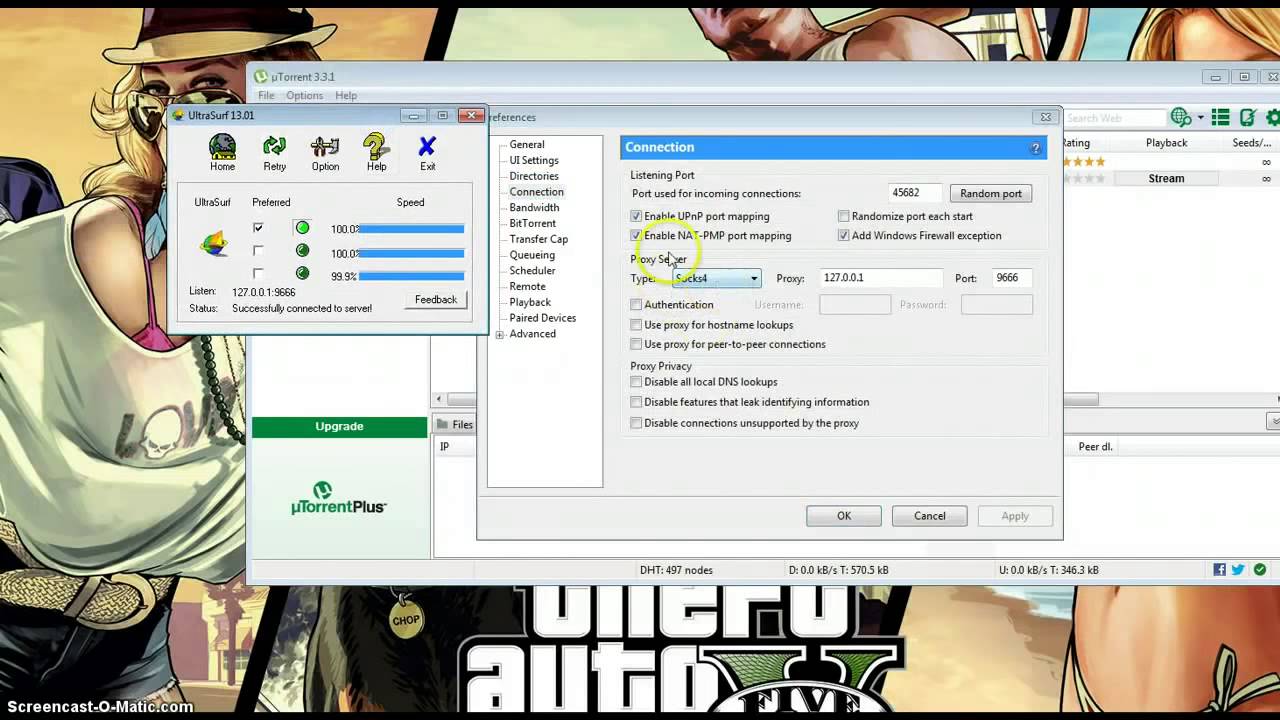
Task: Open the UltraSurf Option tools icon
Action: tap(325, 148)
